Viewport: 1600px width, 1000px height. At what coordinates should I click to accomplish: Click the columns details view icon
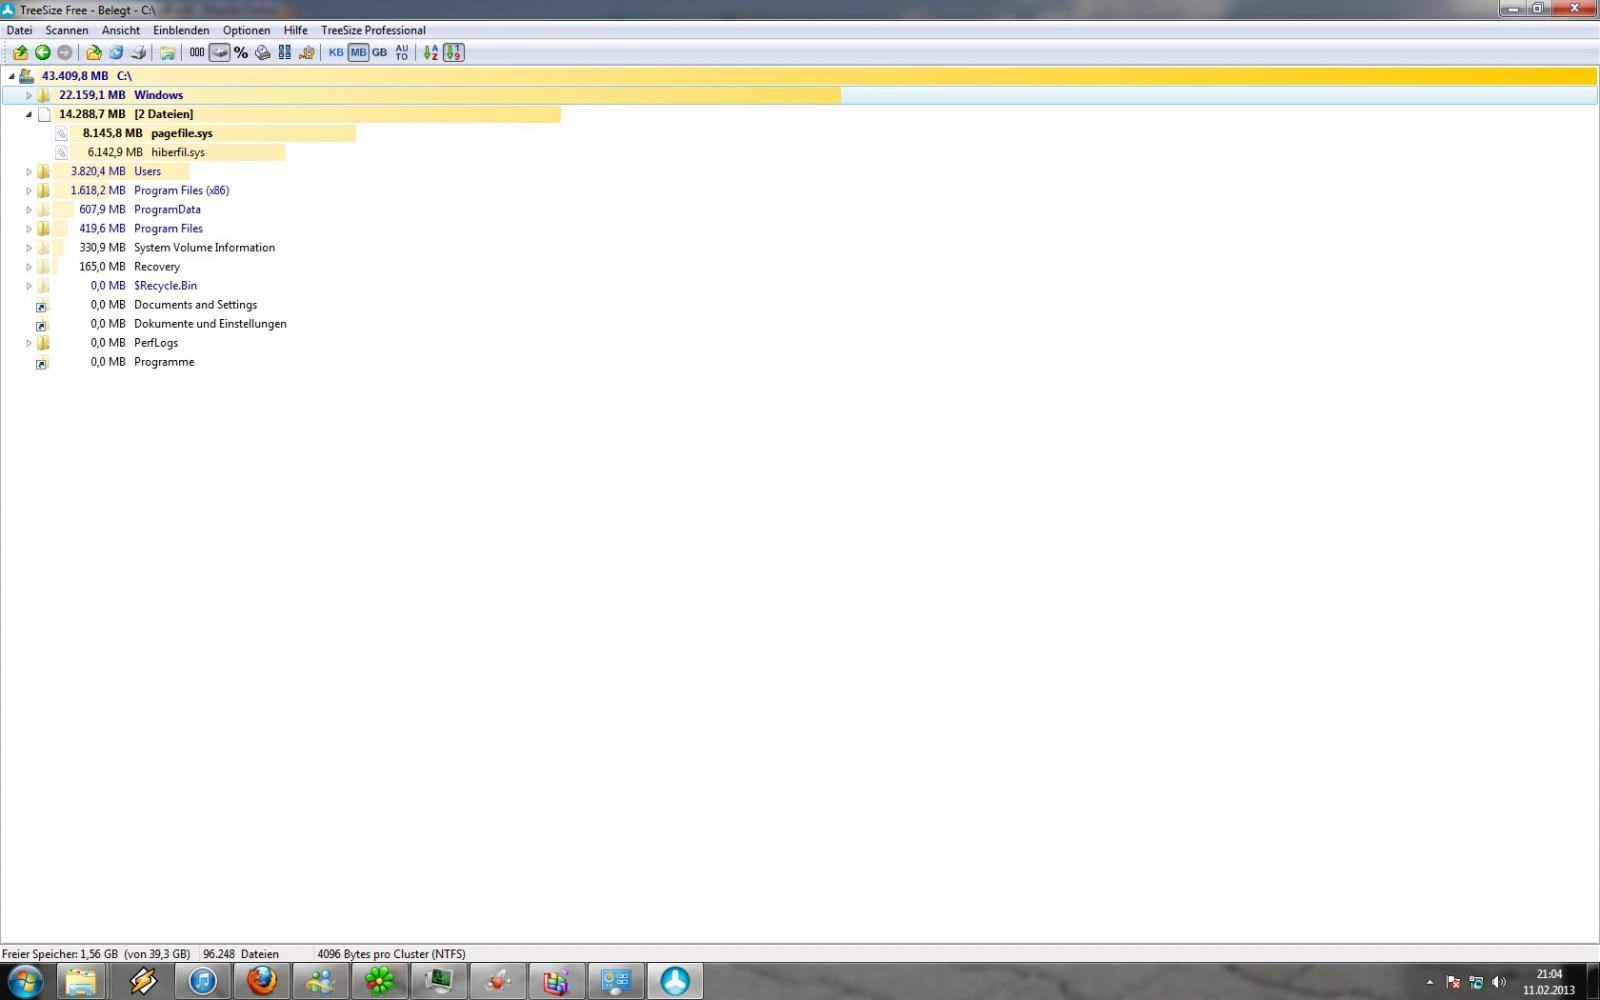tap(285, 53)
